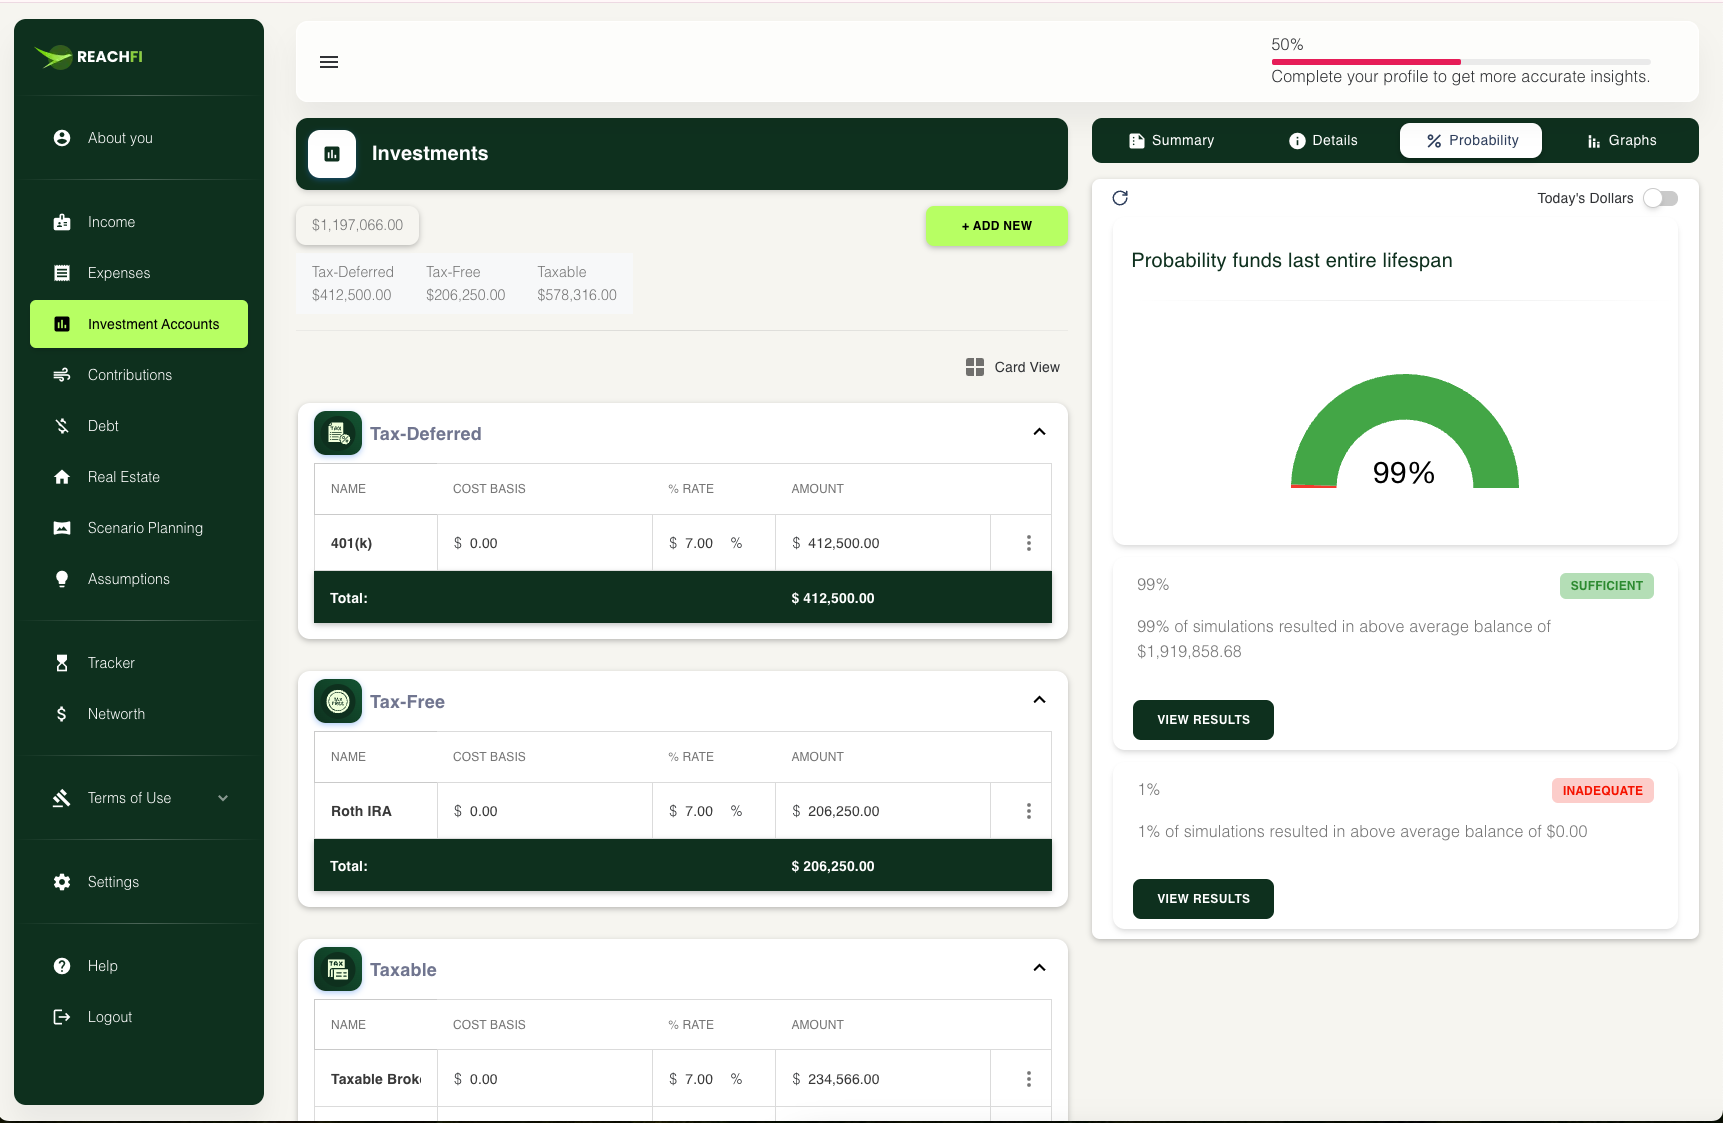Collapse the Tax-Deferred section

pos(1039,432)
